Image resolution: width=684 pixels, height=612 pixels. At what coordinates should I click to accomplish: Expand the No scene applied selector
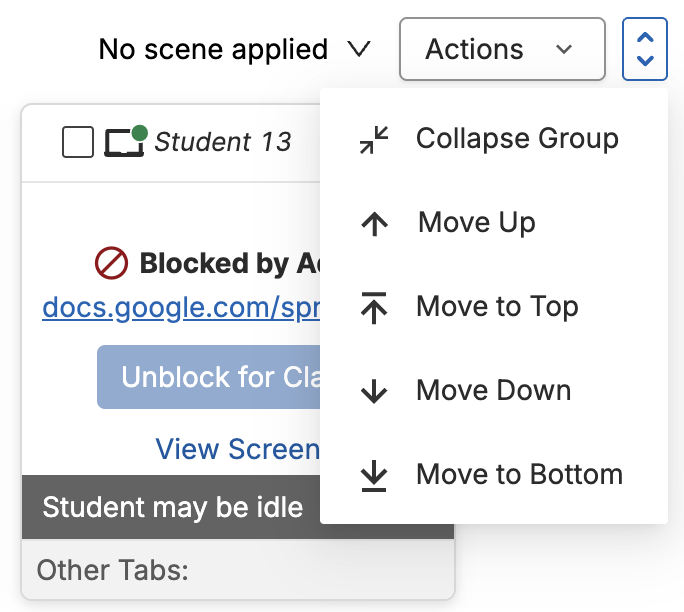(235, 49)
